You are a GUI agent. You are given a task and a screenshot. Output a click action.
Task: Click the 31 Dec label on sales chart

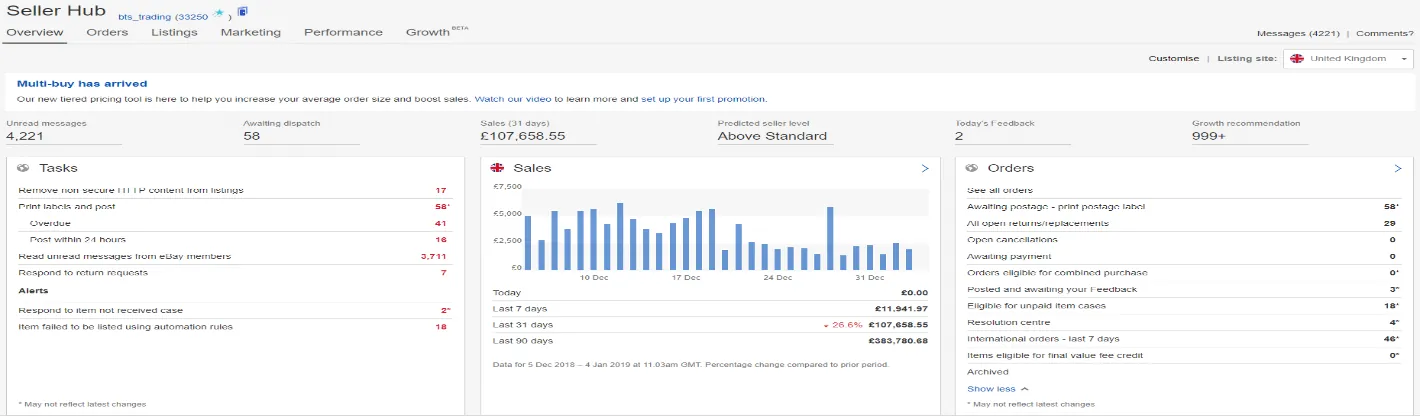[870, 277]
